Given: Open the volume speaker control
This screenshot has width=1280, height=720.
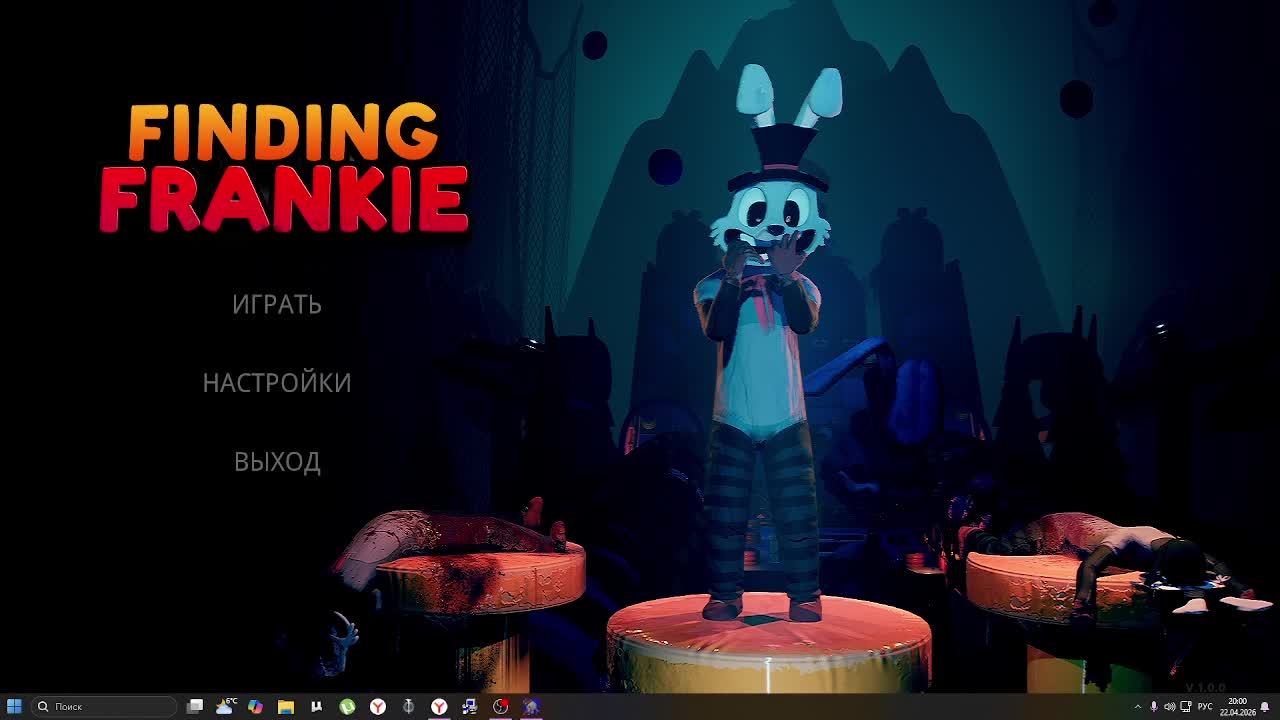Looking at the screenshot, I should click(1169, 707).
